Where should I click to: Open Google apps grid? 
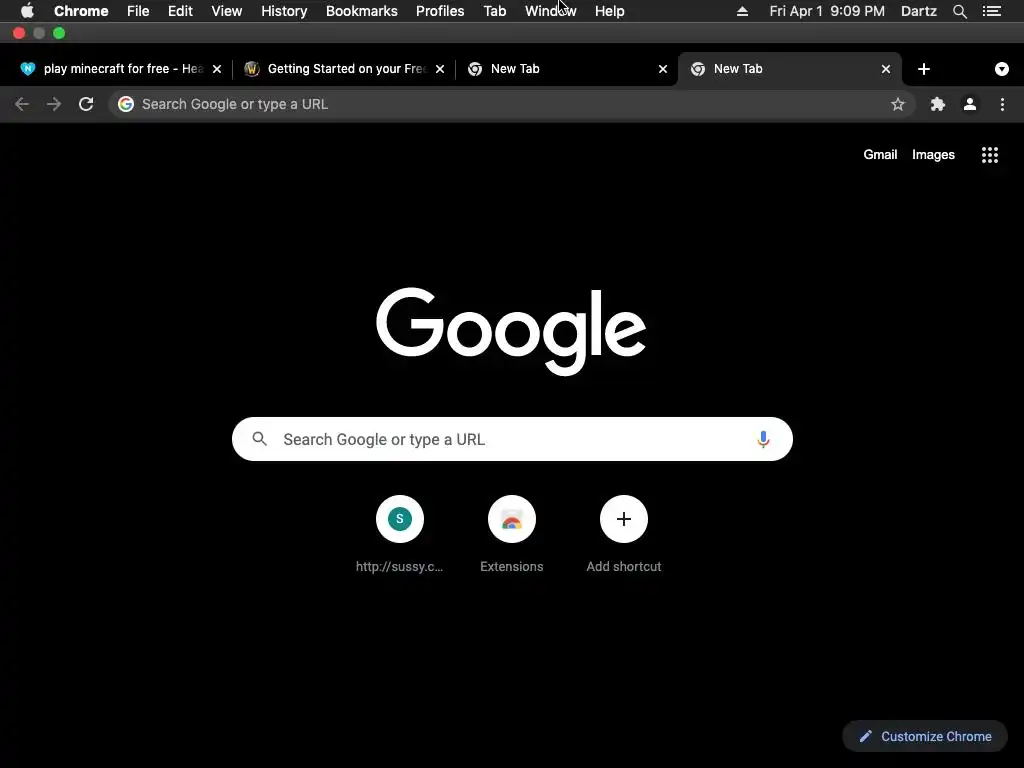pos(990,155)
